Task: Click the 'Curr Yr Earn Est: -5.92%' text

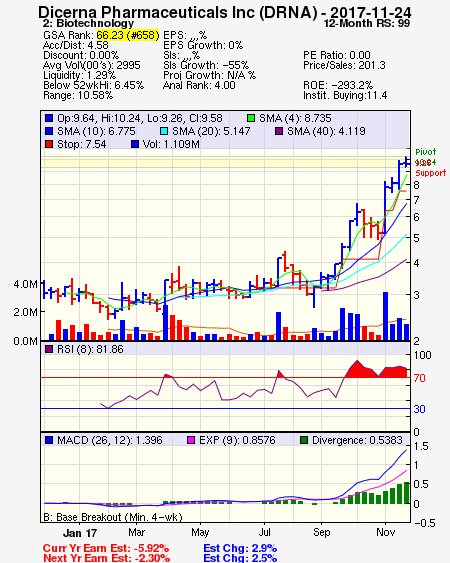Action: click(x=106, y=549)
